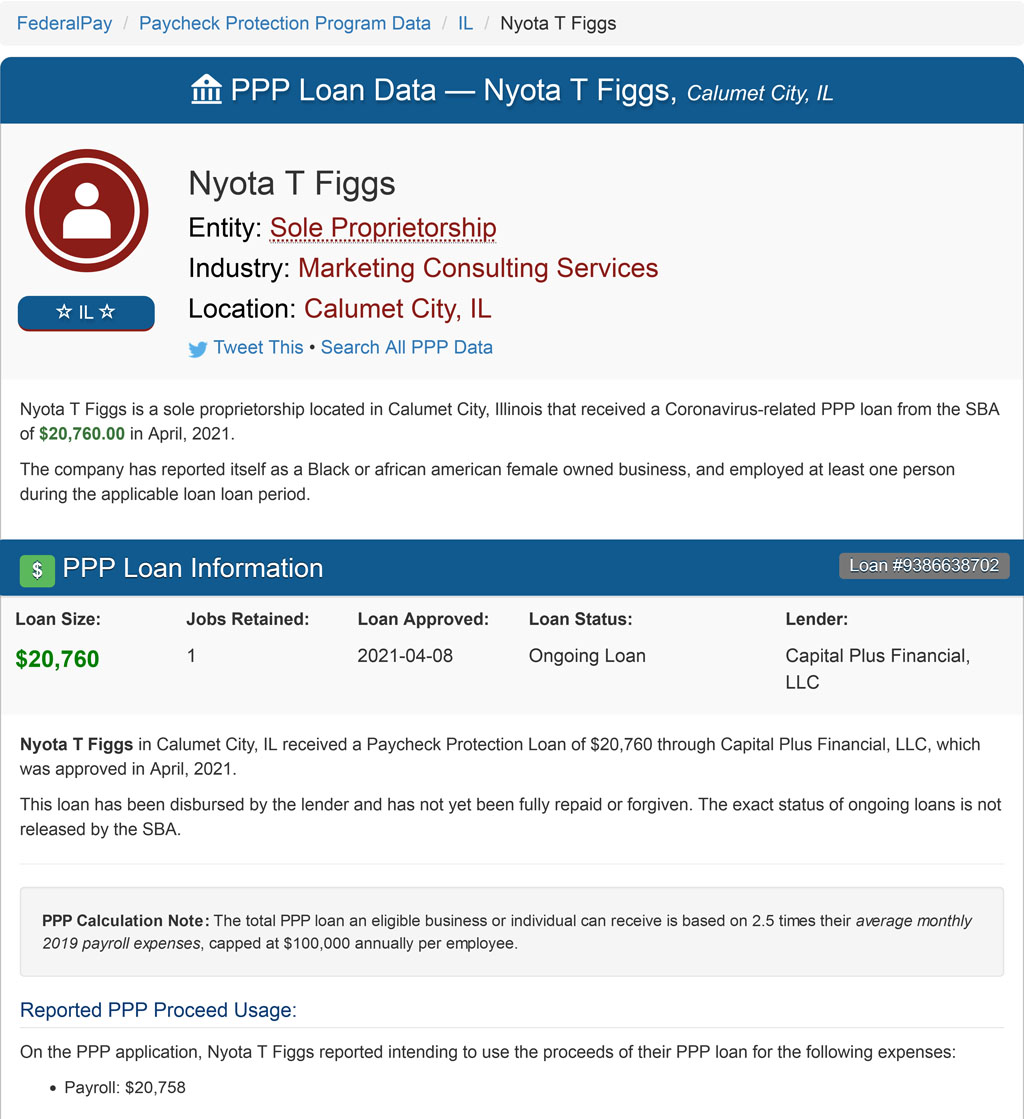Click the green $20,760.00 amount in summary
The width and height of the screenshot is (1024, 1119).
[x=82, y=434]
